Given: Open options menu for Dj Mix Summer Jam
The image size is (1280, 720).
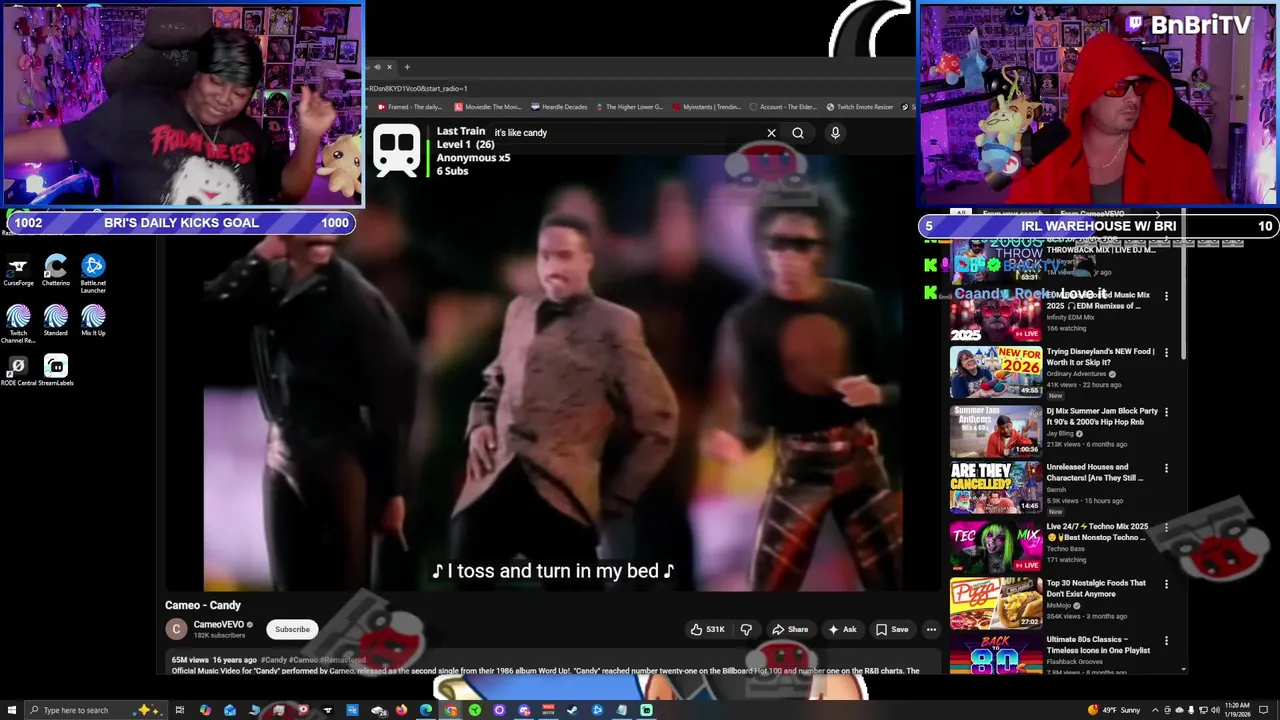Looking at the screenshot, I should coord(1166,412).
